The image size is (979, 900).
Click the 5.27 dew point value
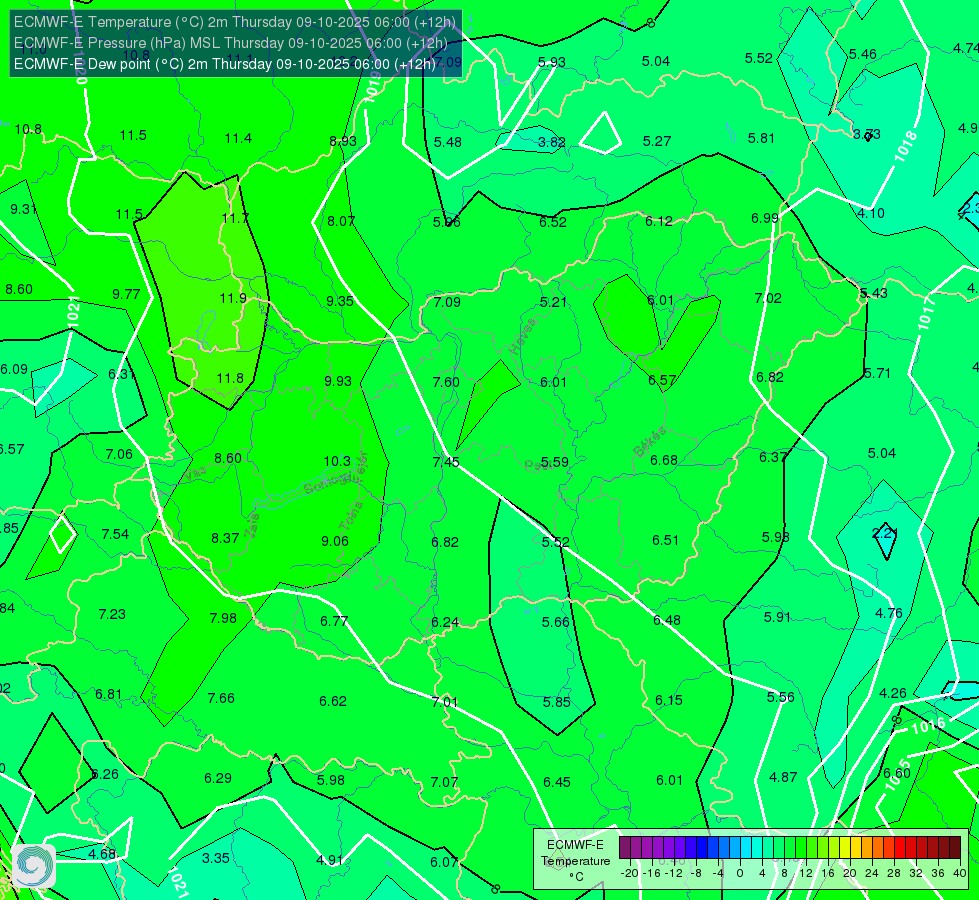(657, 141)
